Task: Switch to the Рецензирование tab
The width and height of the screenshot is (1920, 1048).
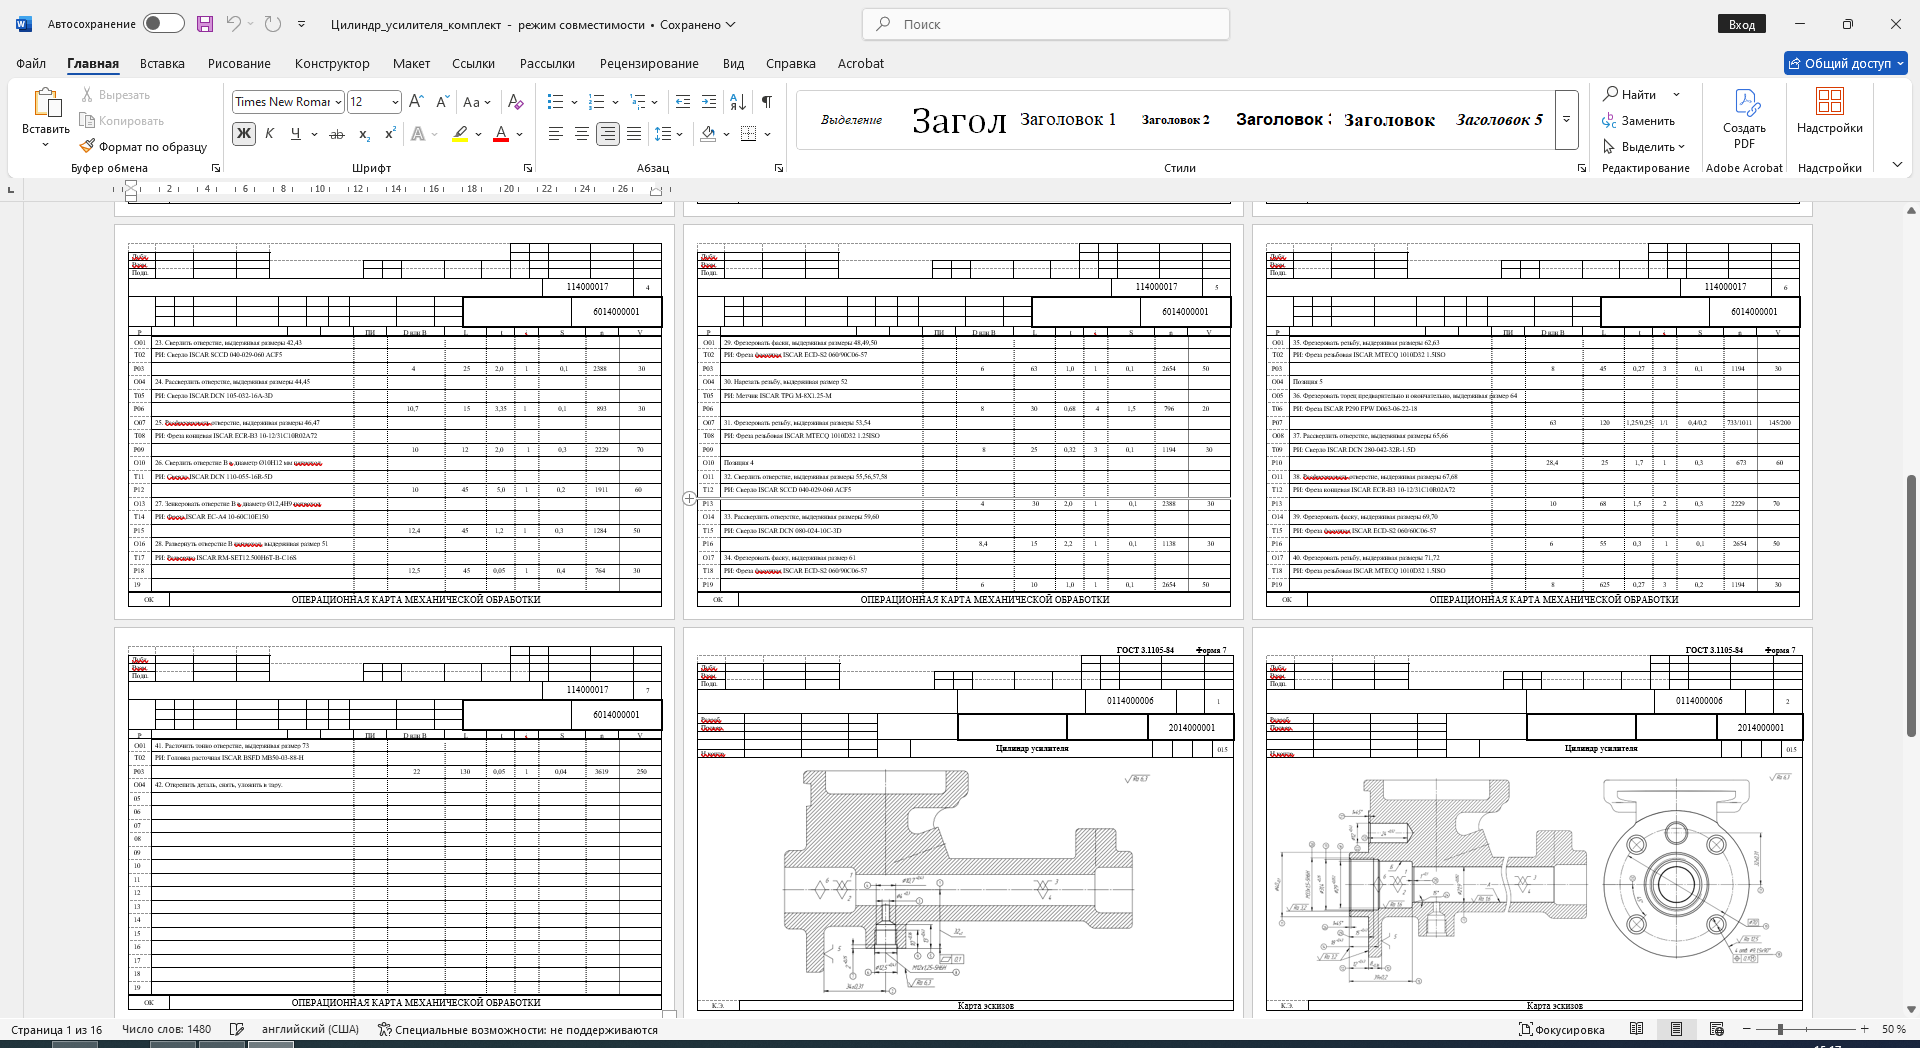Action: 649,63
